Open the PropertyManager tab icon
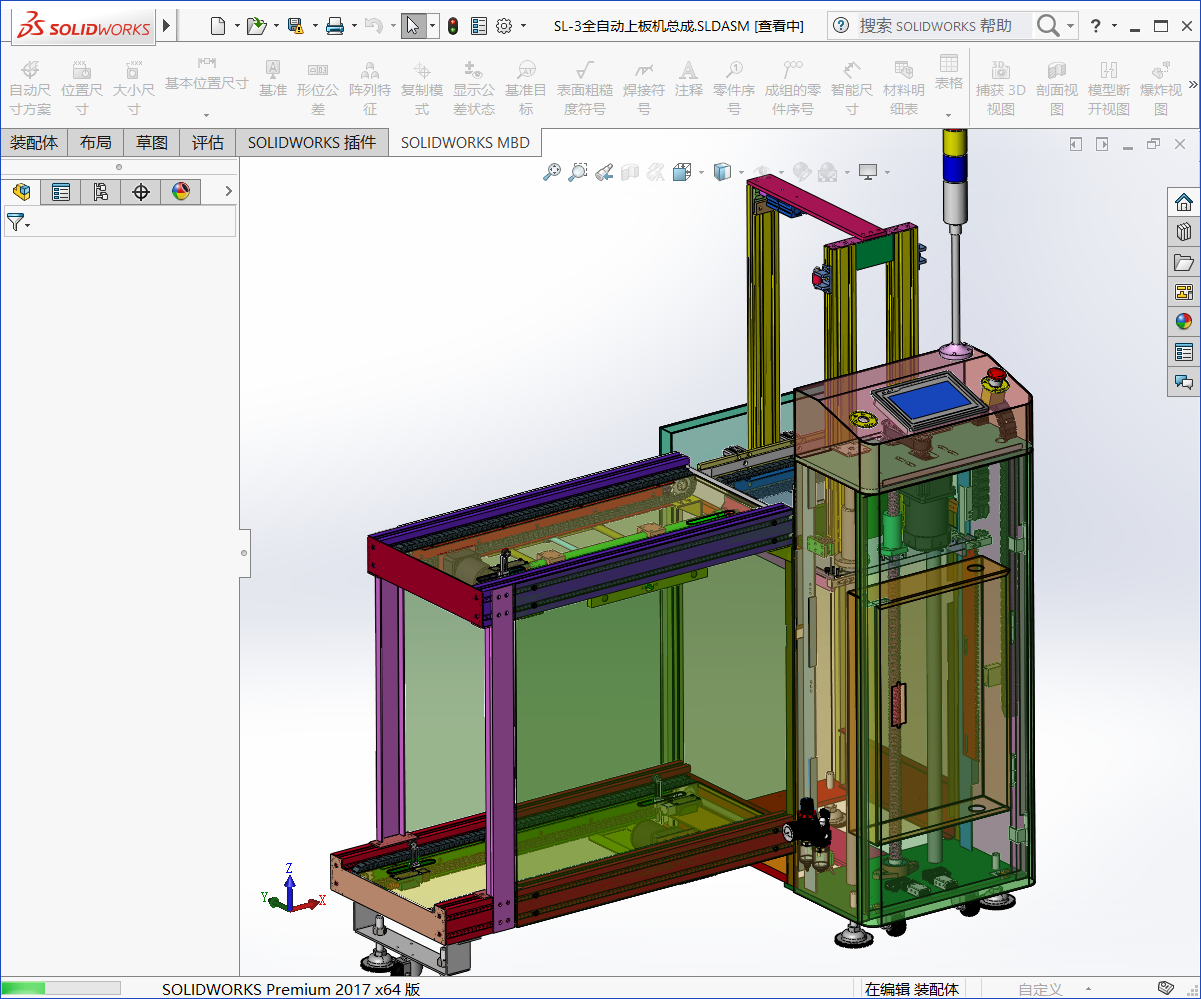Image resolution: width=1201 pixels, height=999 pixels. pos(61,192)
